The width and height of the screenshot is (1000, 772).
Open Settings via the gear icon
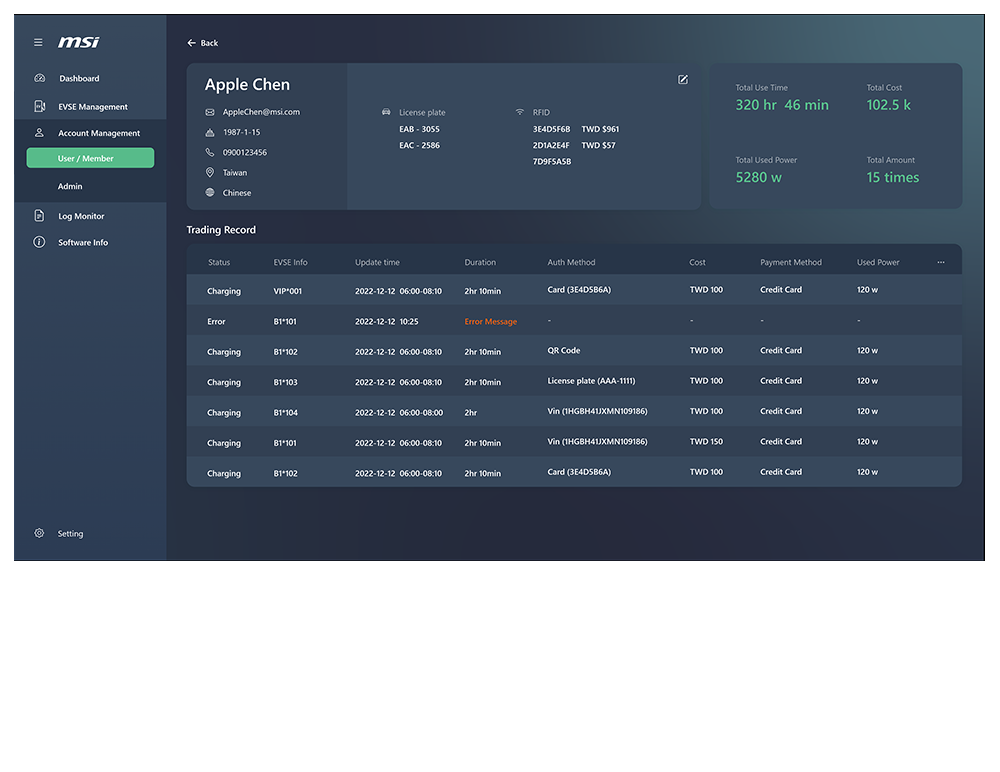click(x=38, y=533)
